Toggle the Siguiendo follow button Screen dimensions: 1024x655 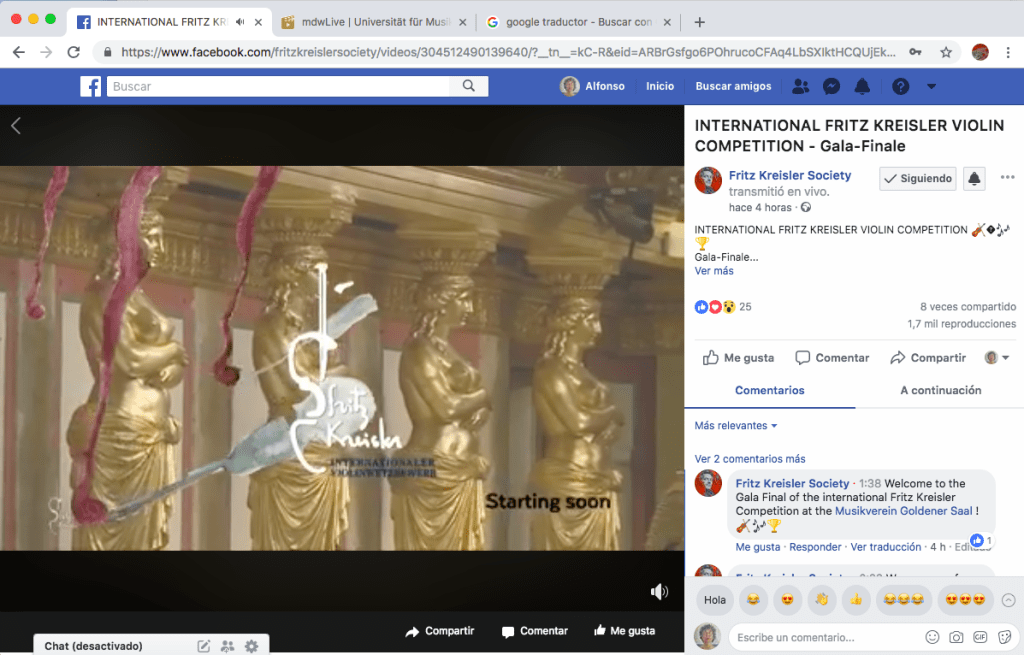[917, 178]
